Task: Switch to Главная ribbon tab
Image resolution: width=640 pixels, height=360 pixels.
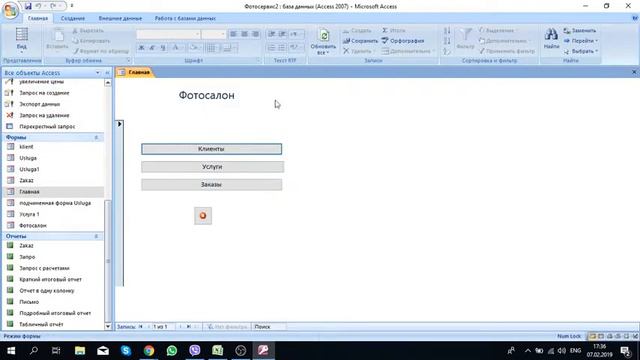Action: (38, 18)
